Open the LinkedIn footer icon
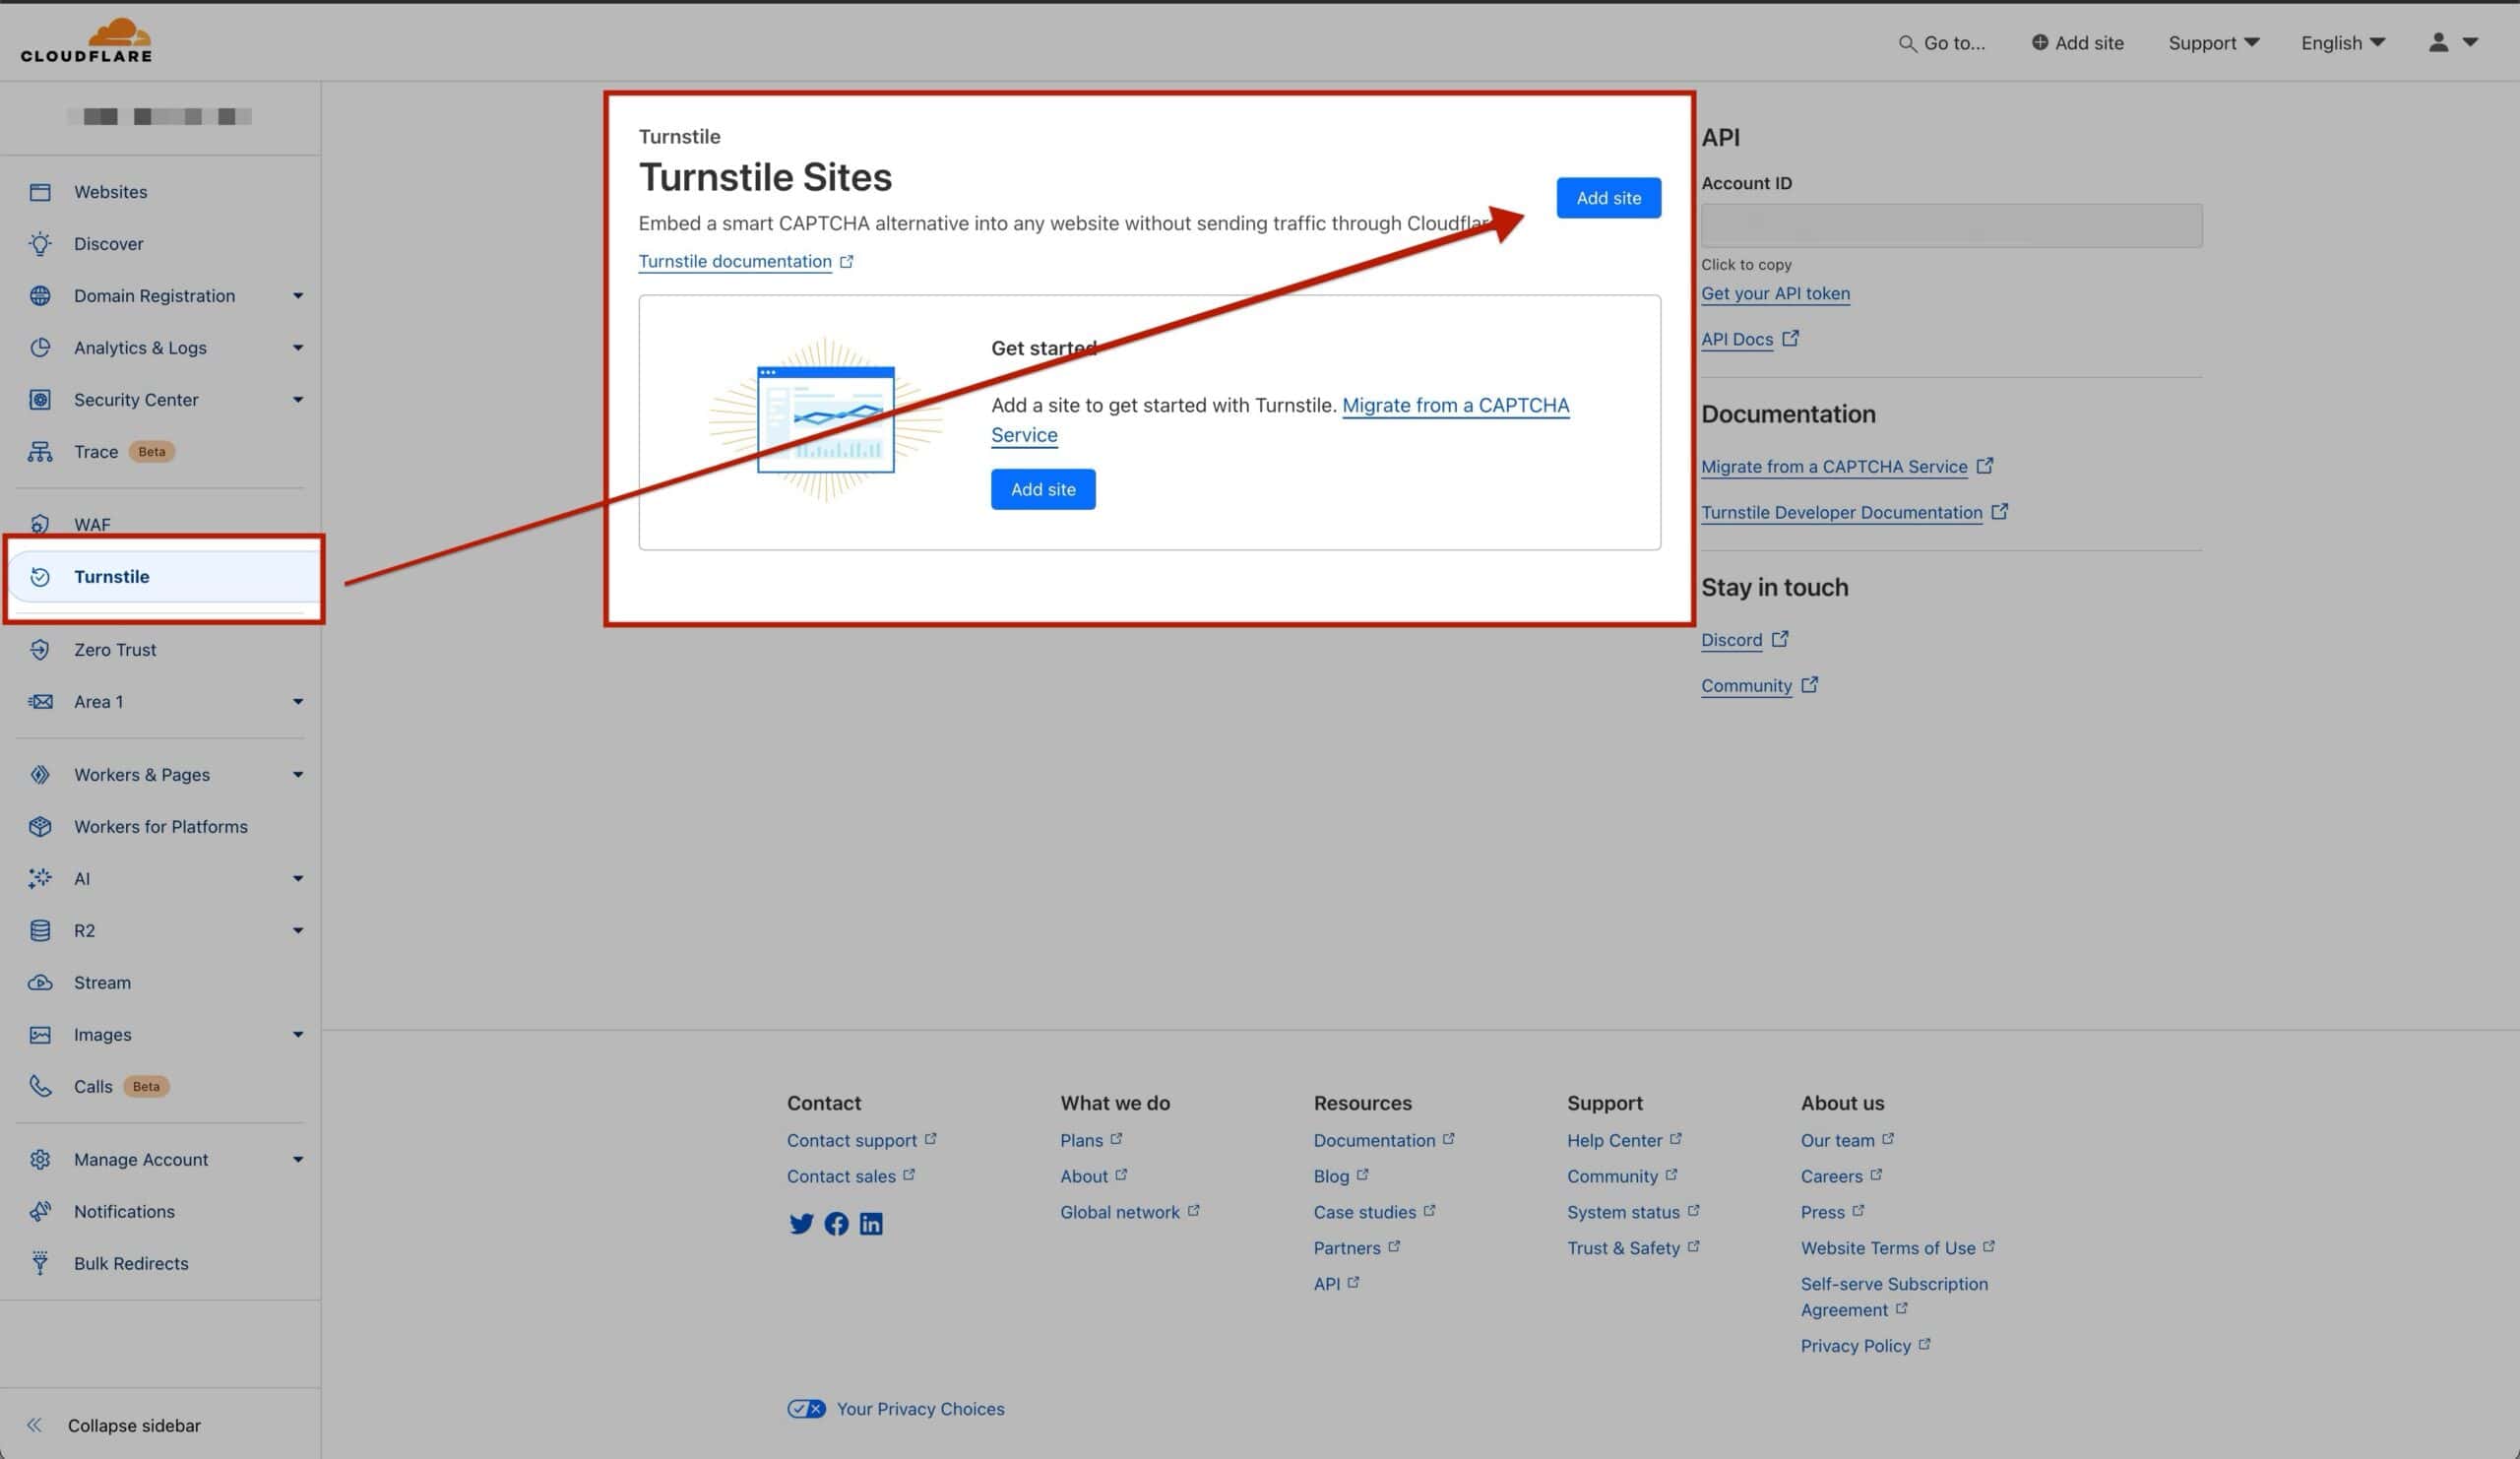 pyautogui.click(x=871, y=1224)
